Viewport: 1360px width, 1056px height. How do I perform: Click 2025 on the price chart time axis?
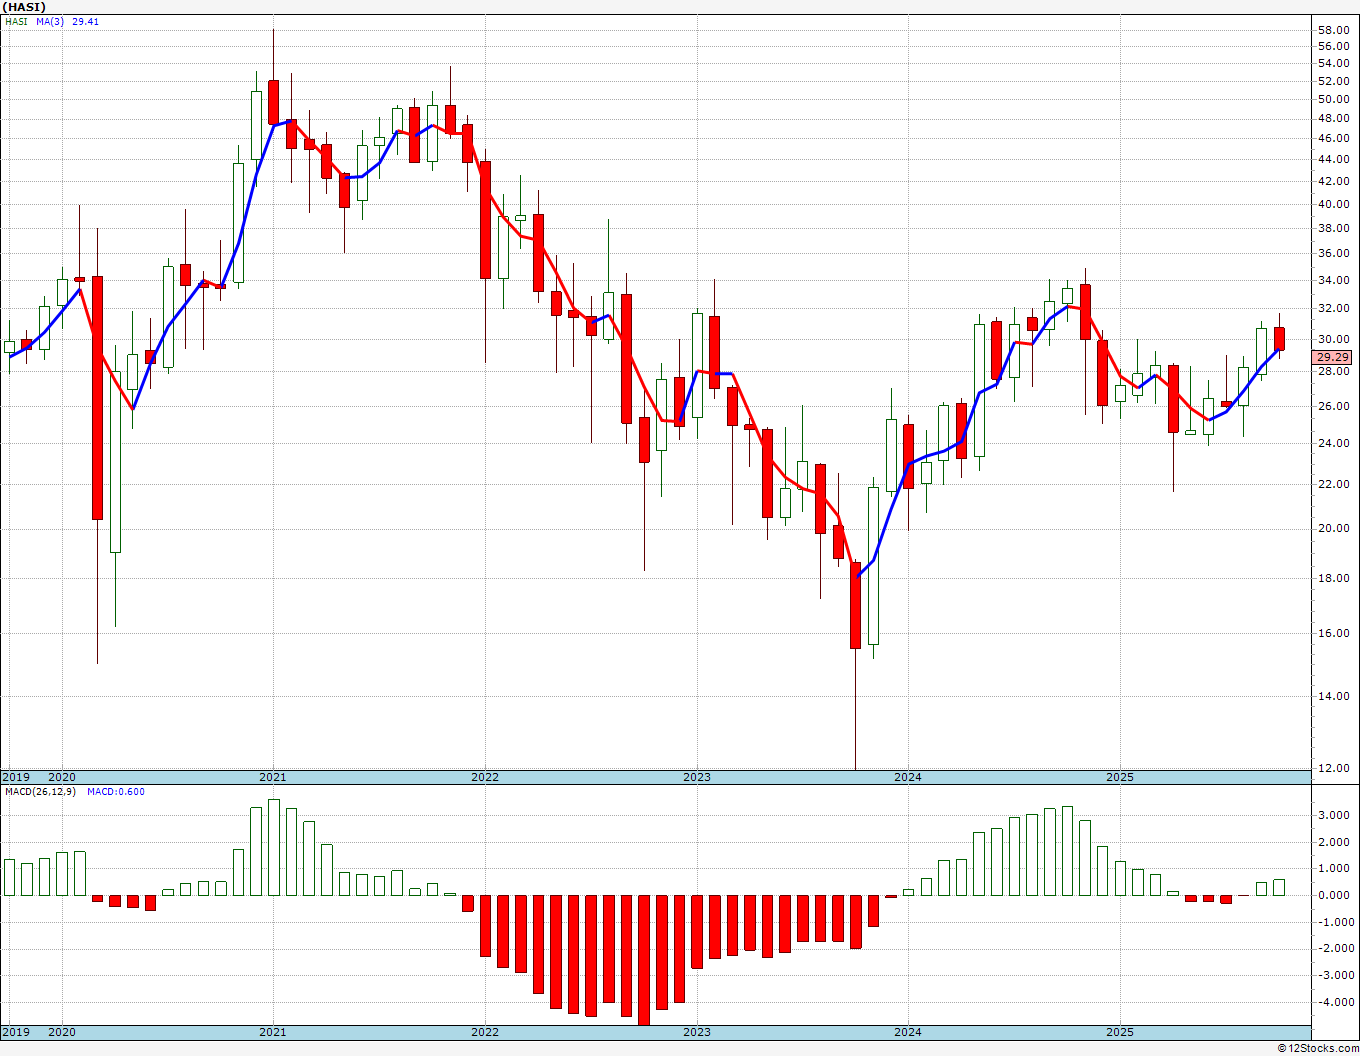[1120, 777]
